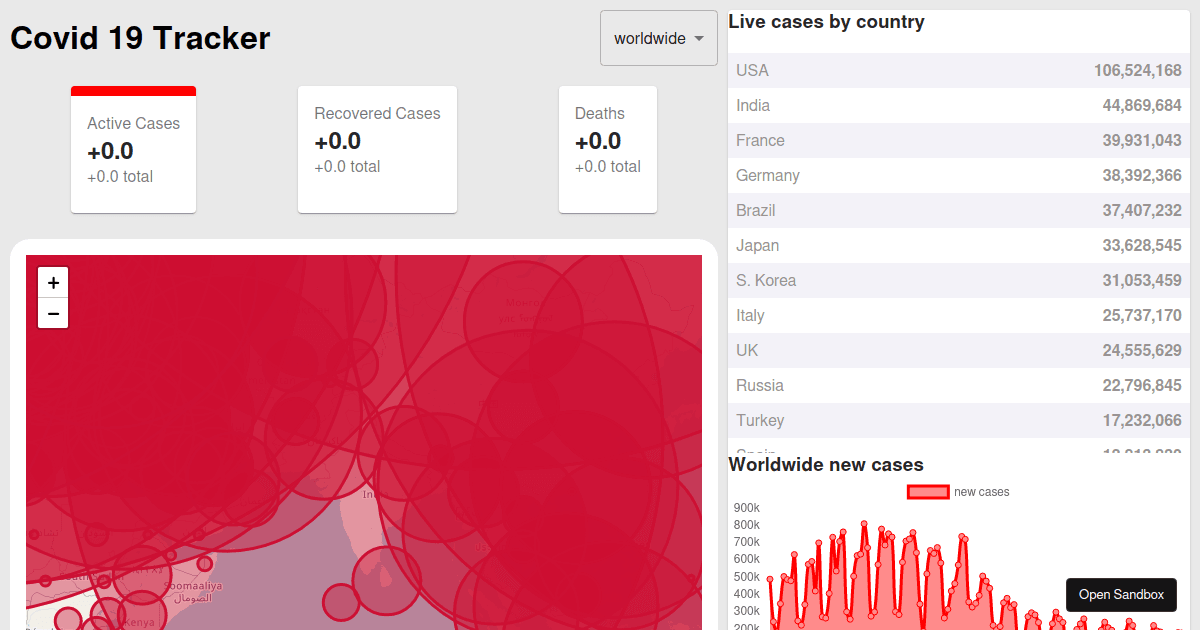This screenshot has height=630, width=1200.
Task: Zoom out on the map
Action: (x=53, y=313)
